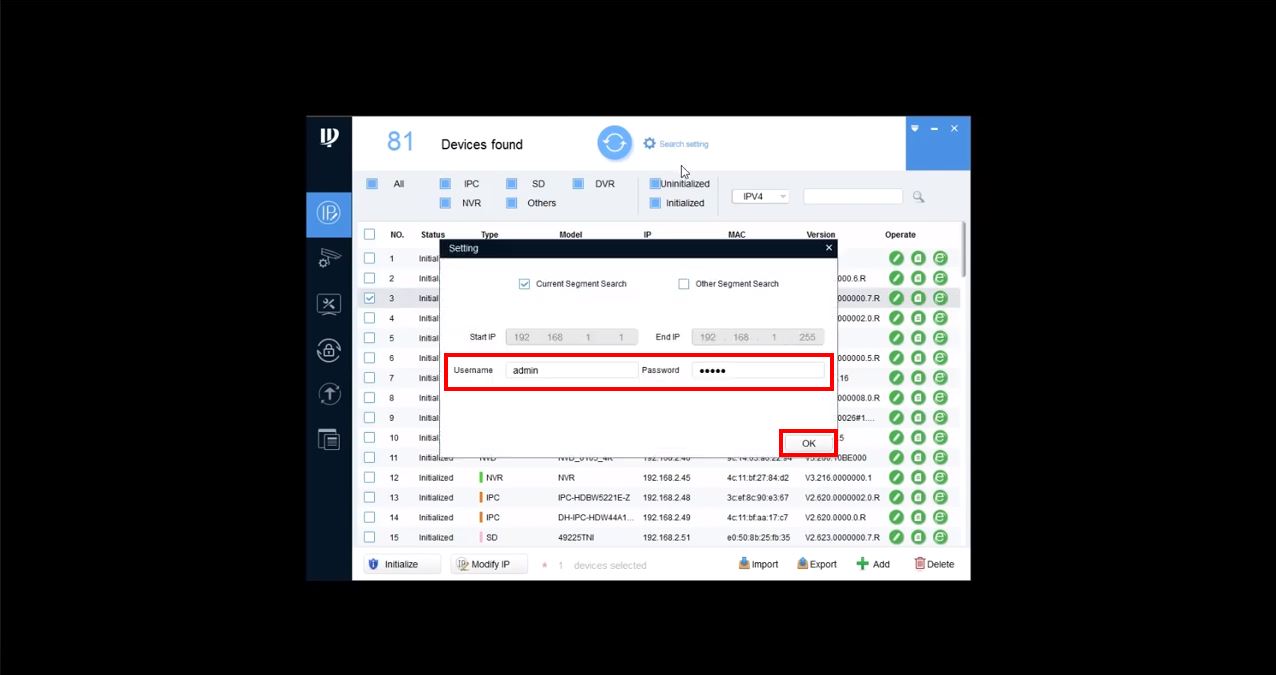Click the Initialize button

(401, 564)
